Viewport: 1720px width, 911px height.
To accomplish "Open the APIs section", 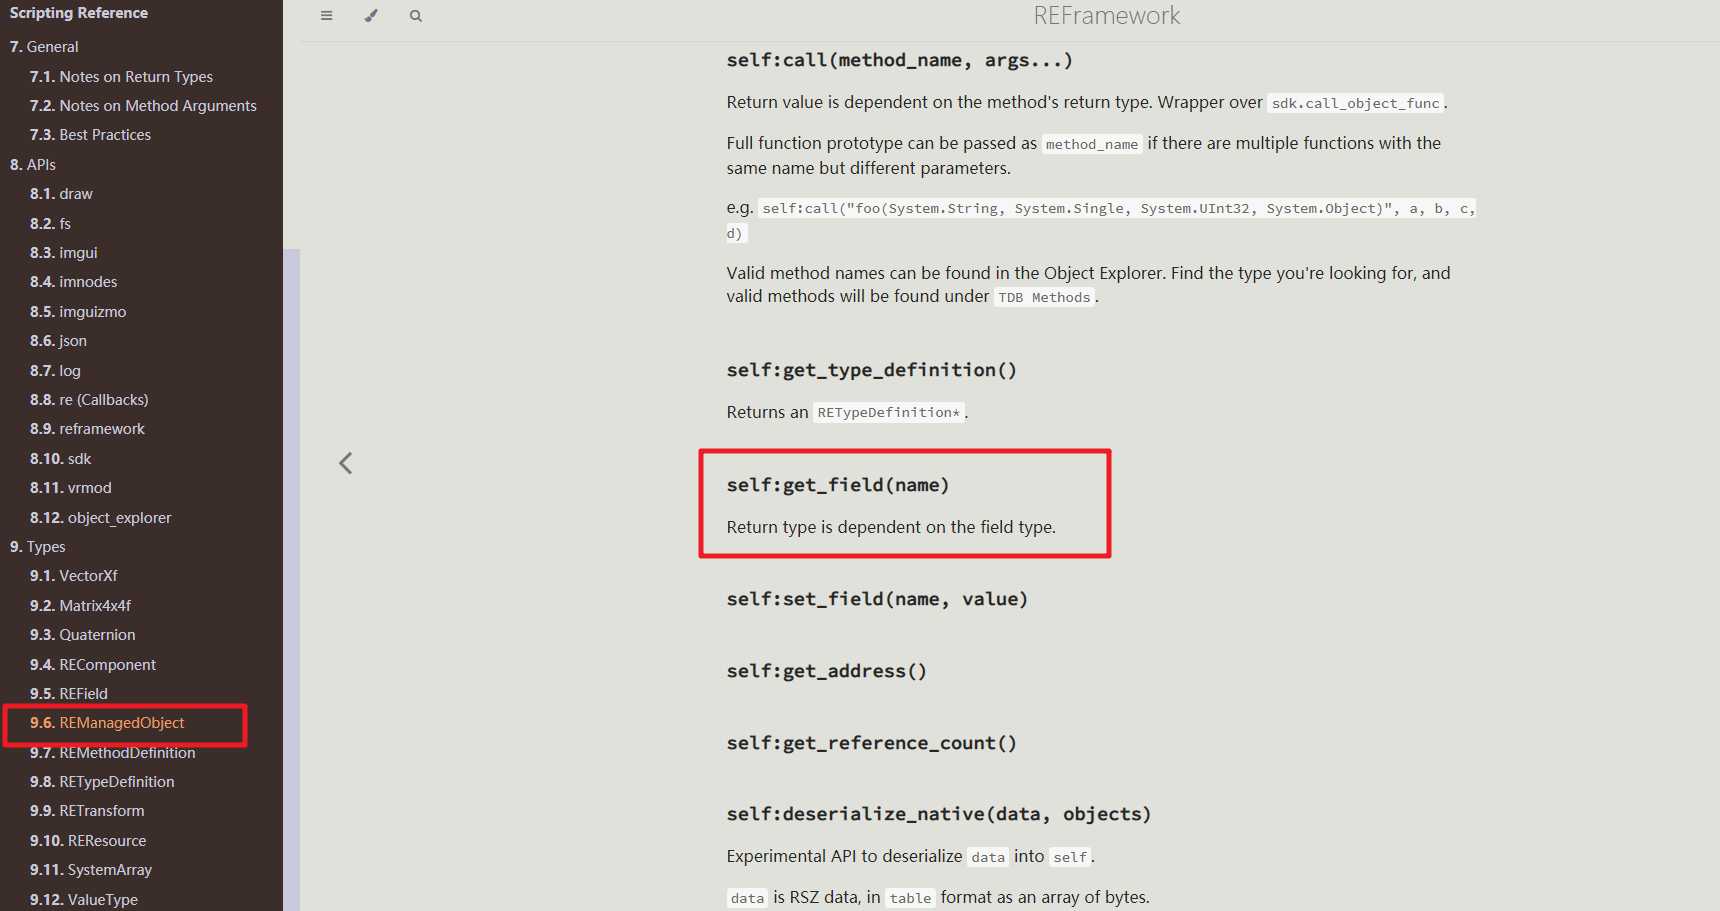I will click(41, 165).
